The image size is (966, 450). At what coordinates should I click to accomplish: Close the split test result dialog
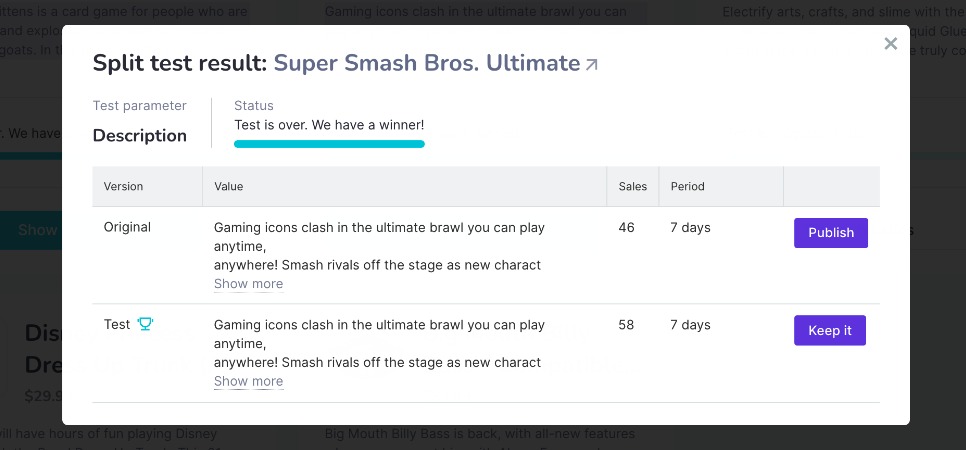(x=890, y=43)
